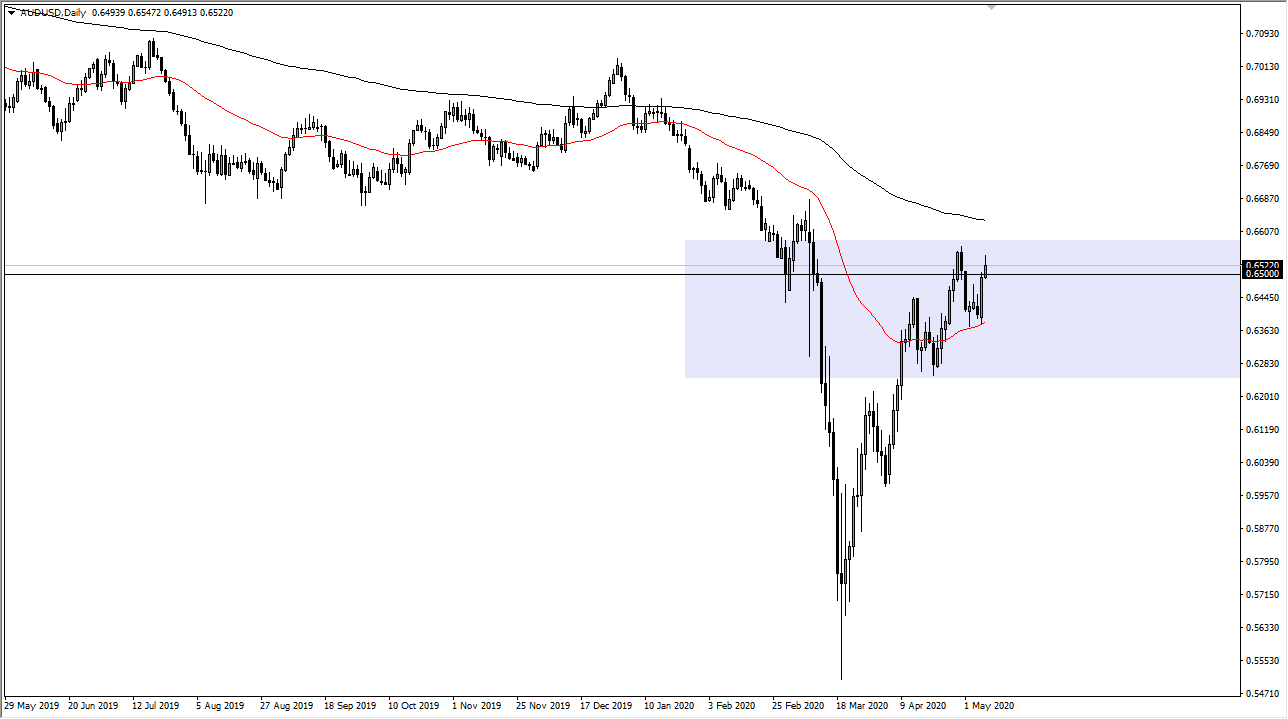1288x719 pixels.
Task: Click the 1 May 2020 date label
Action: [x=989, y=705]
